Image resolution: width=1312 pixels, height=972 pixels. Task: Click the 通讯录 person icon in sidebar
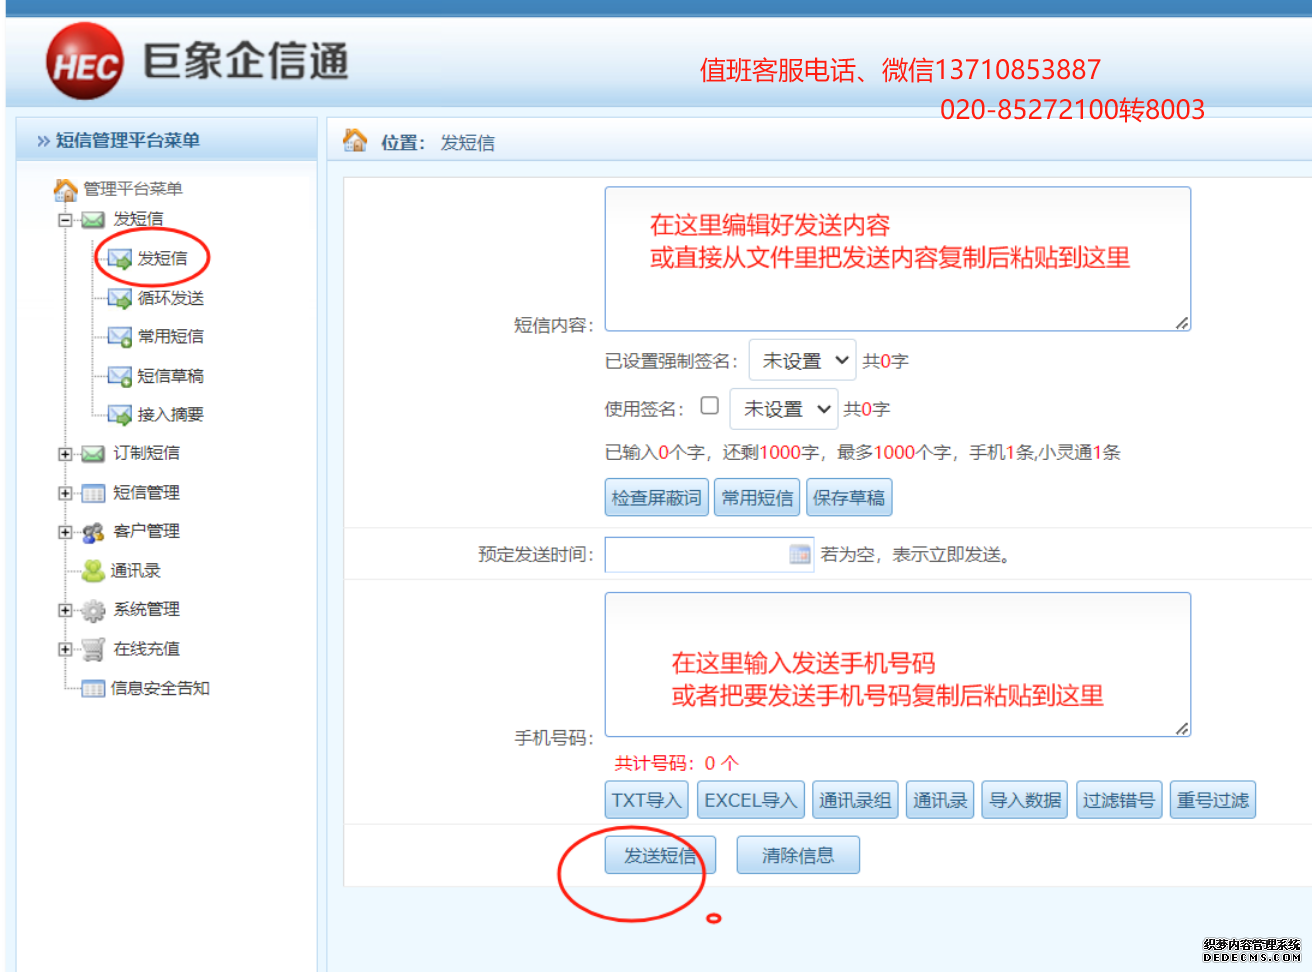coord(93,571)
